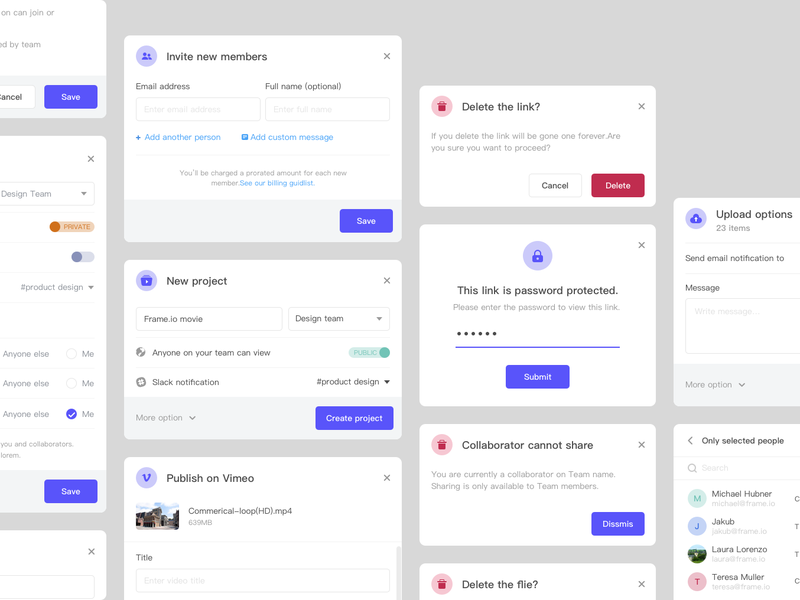Click the New project video icon

147,281
